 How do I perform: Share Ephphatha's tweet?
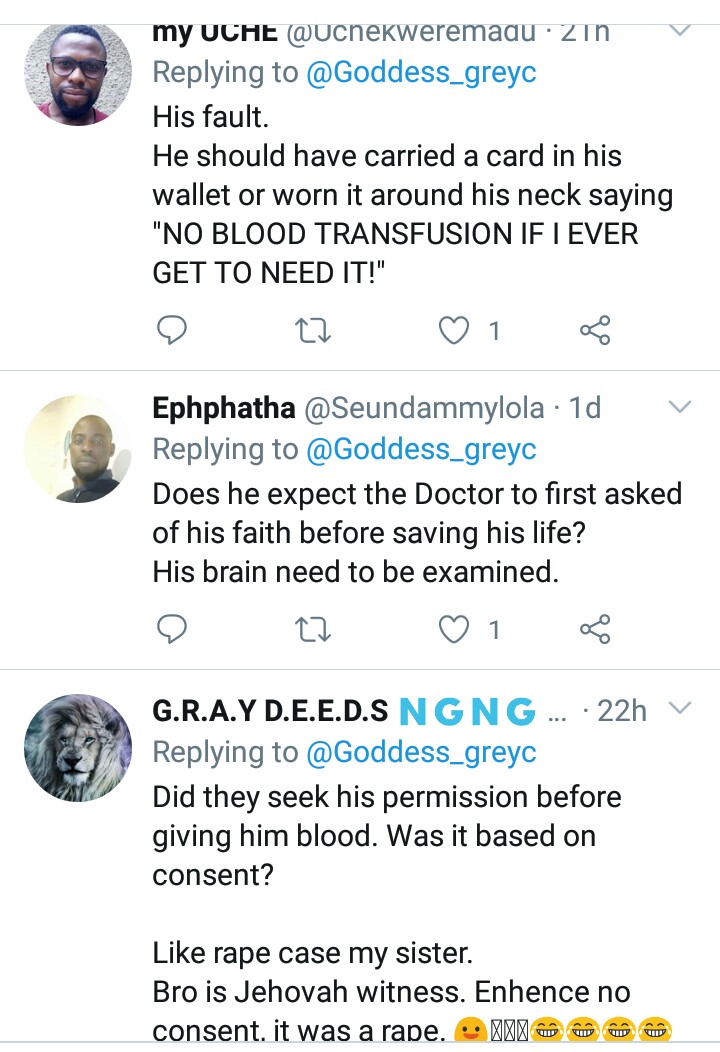coord(595,628)
